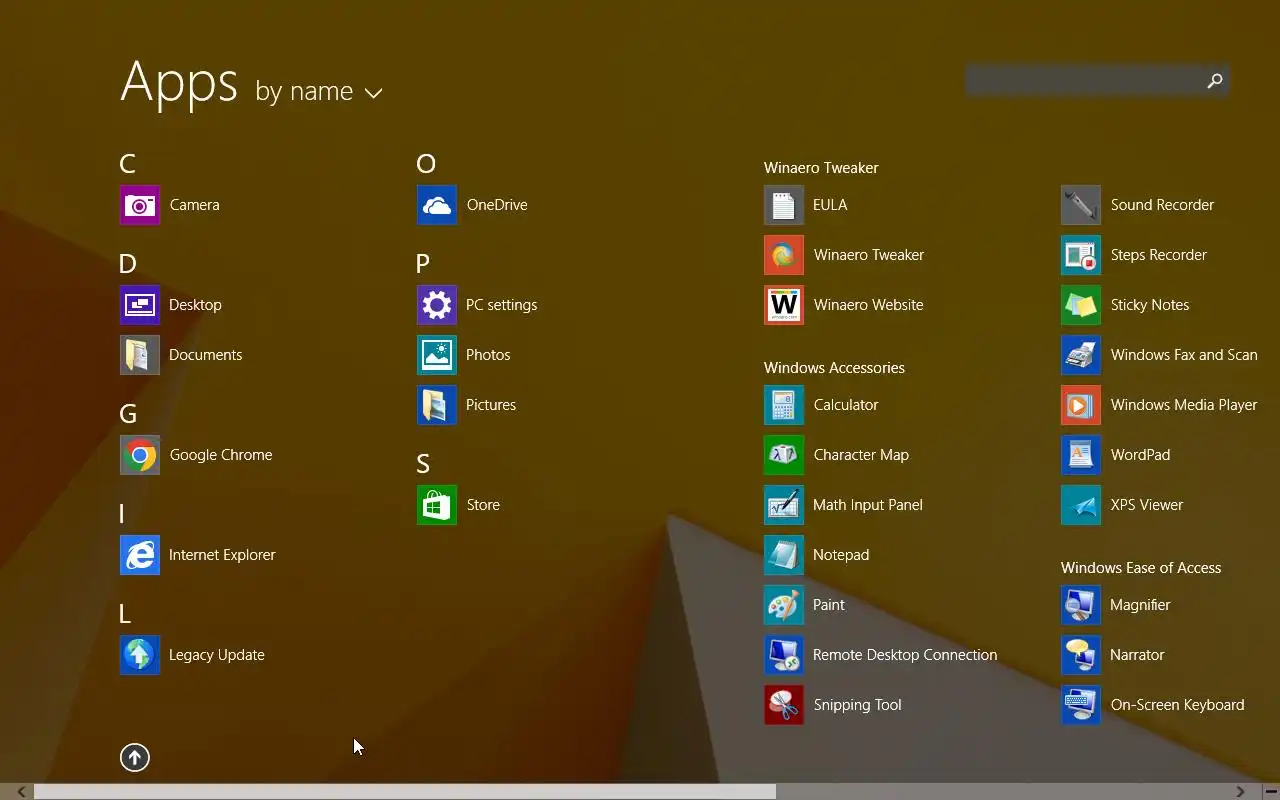
Task: Launch the Paint icon
Action: pos(784,605)
